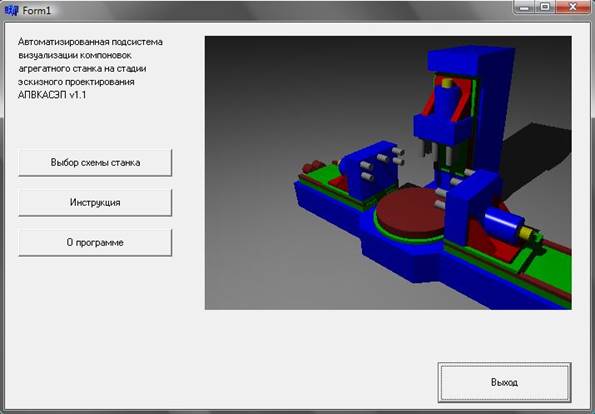Click the Form1 title bar text
Screen dimensions: 595x414
pos(36,11)
